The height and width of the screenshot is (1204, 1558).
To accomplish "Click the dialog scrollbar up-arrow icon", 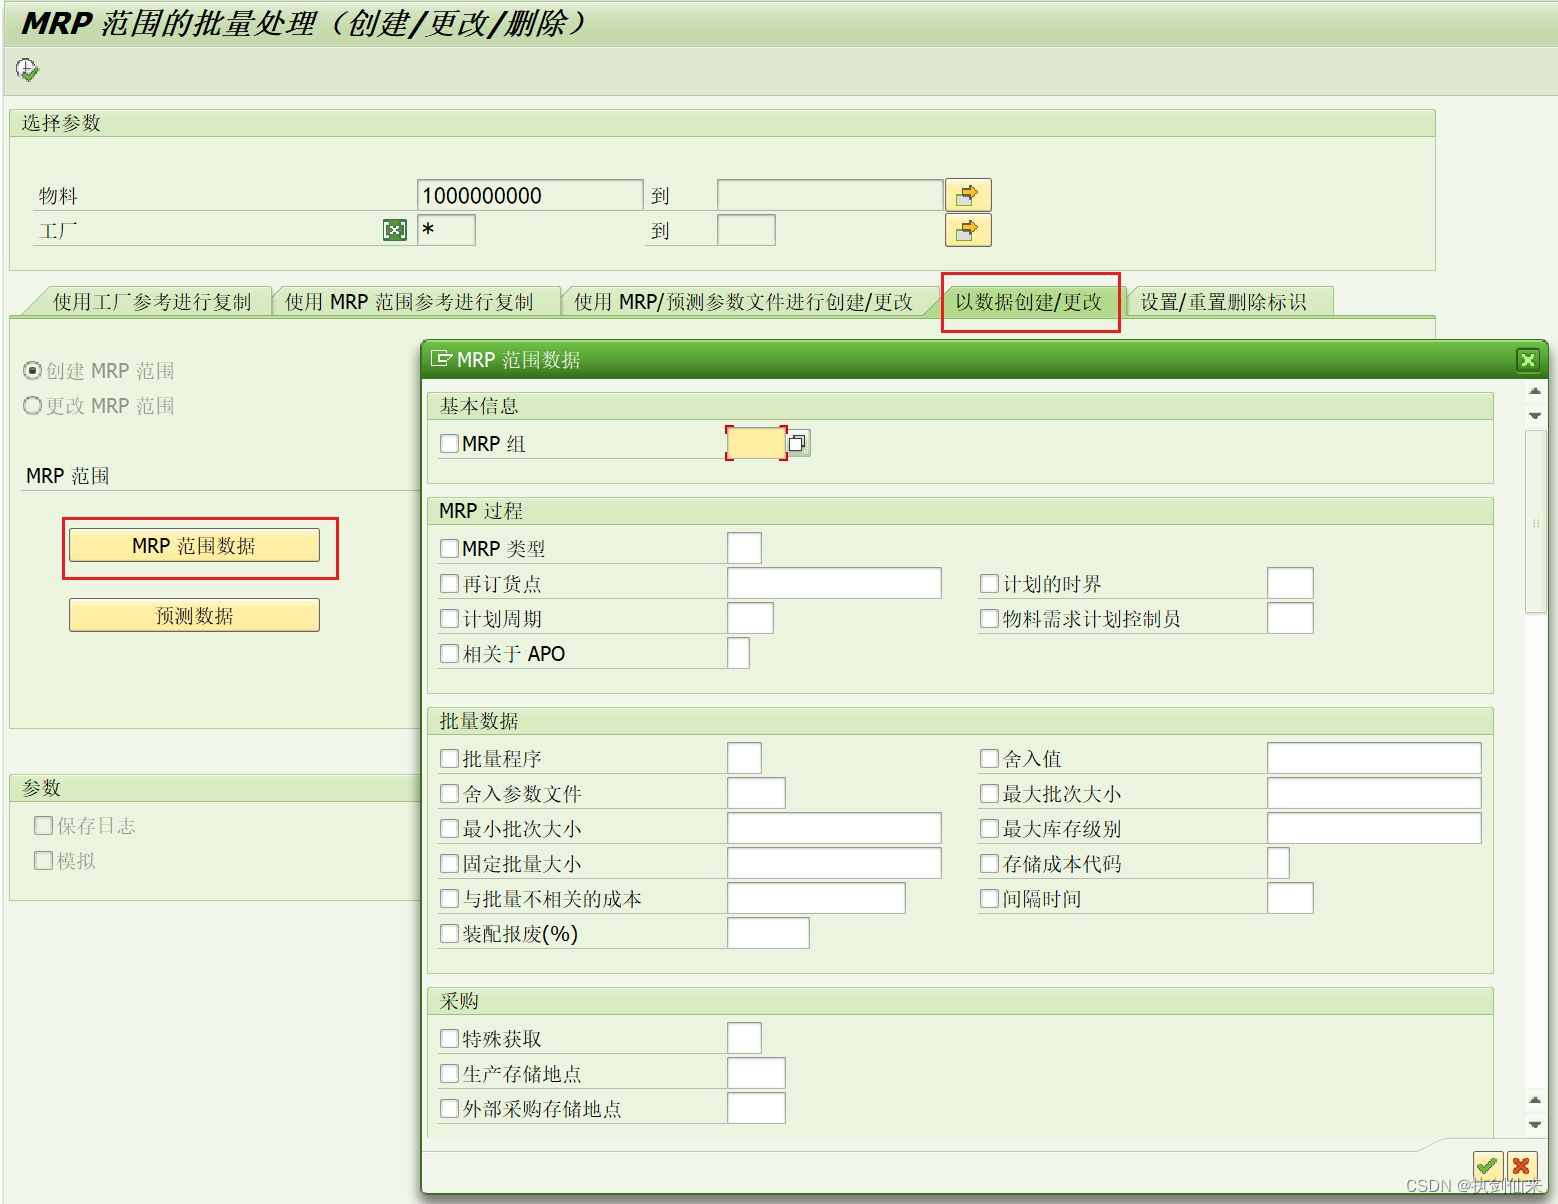I will tap(1533, 390).
